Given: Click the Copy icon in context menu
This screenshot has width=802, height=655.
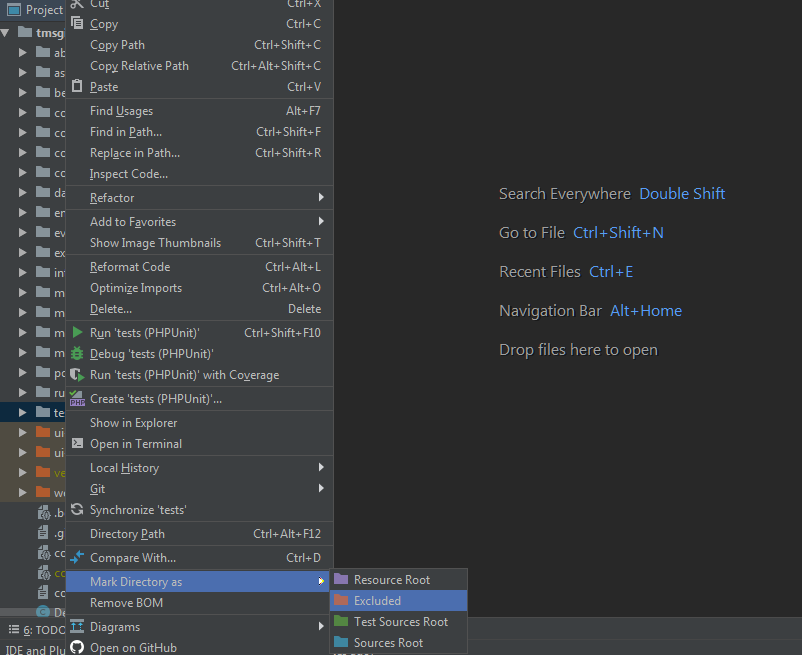Looking at the screenshot, I should (x=77, y=23).
